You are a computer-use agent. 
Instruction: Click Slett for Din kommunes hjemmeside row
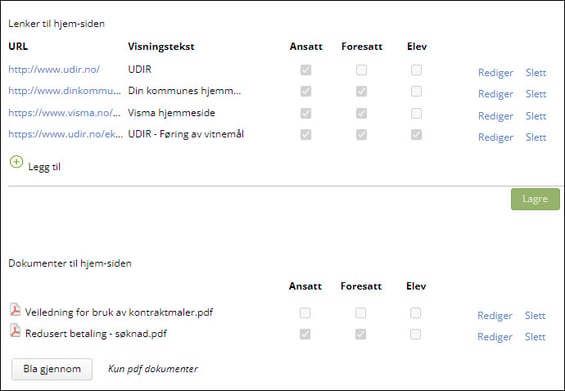pos(536,94)
